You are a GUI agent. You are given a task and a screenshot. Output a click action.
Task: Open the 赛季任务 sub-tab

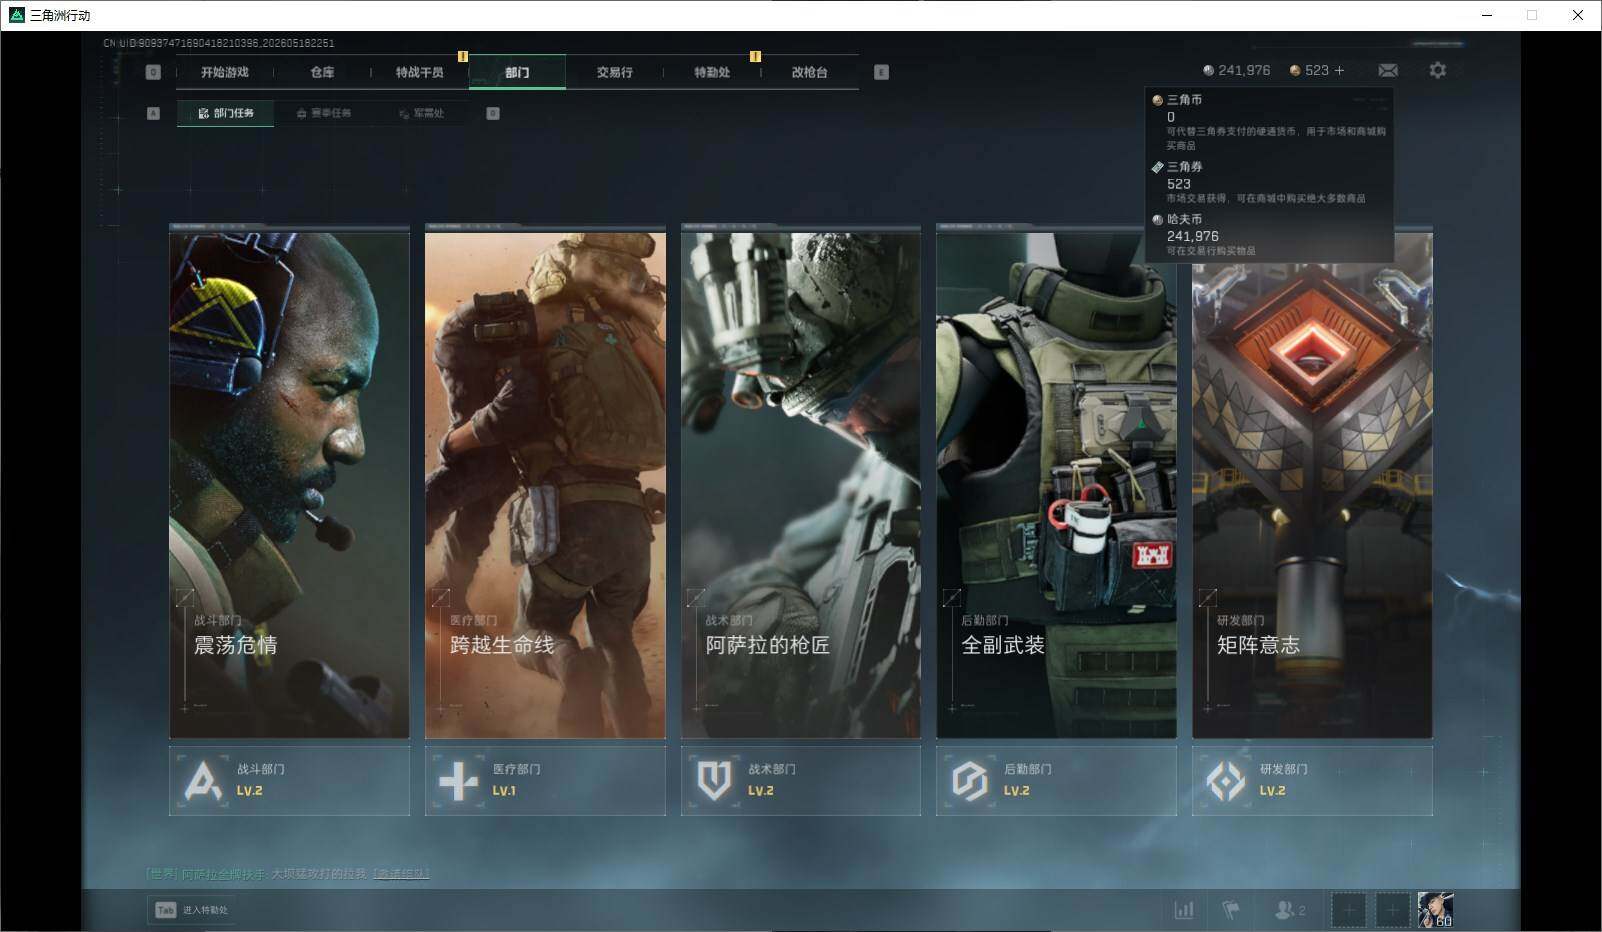click(324, 113)
